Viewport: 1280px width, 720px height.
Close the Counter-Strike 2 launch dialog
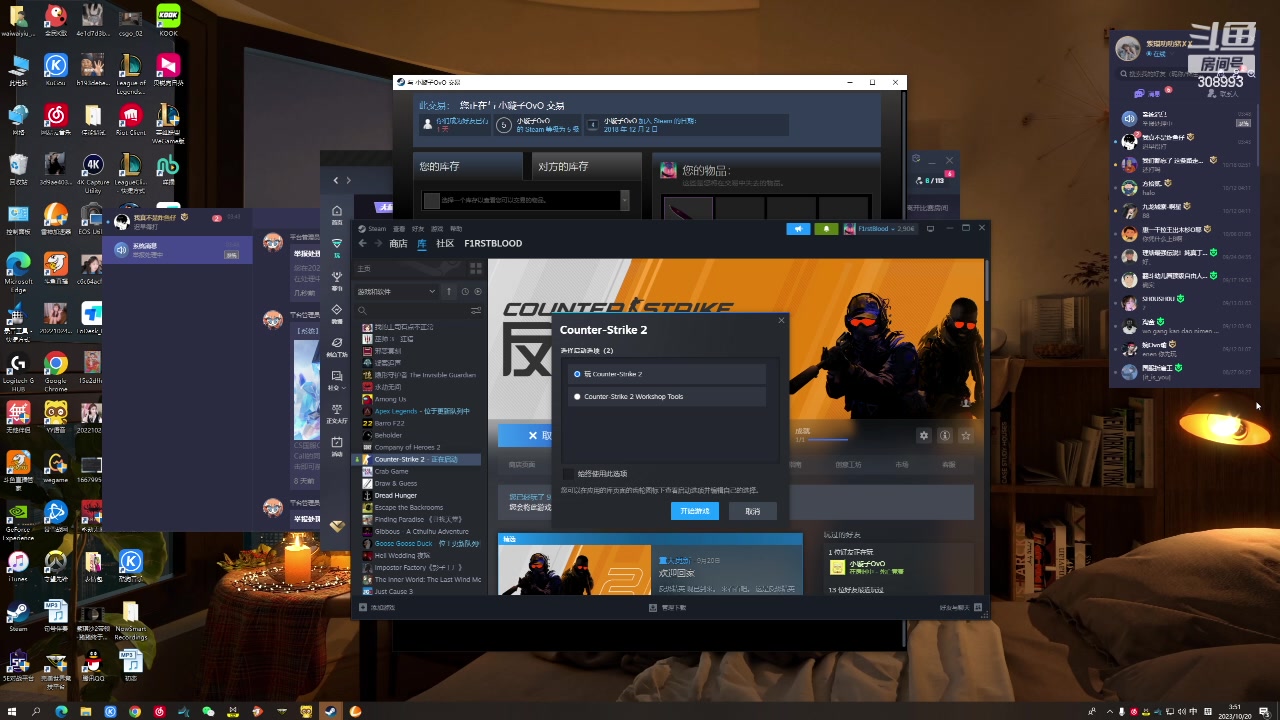pyautogui.click(x=781, y=320)
